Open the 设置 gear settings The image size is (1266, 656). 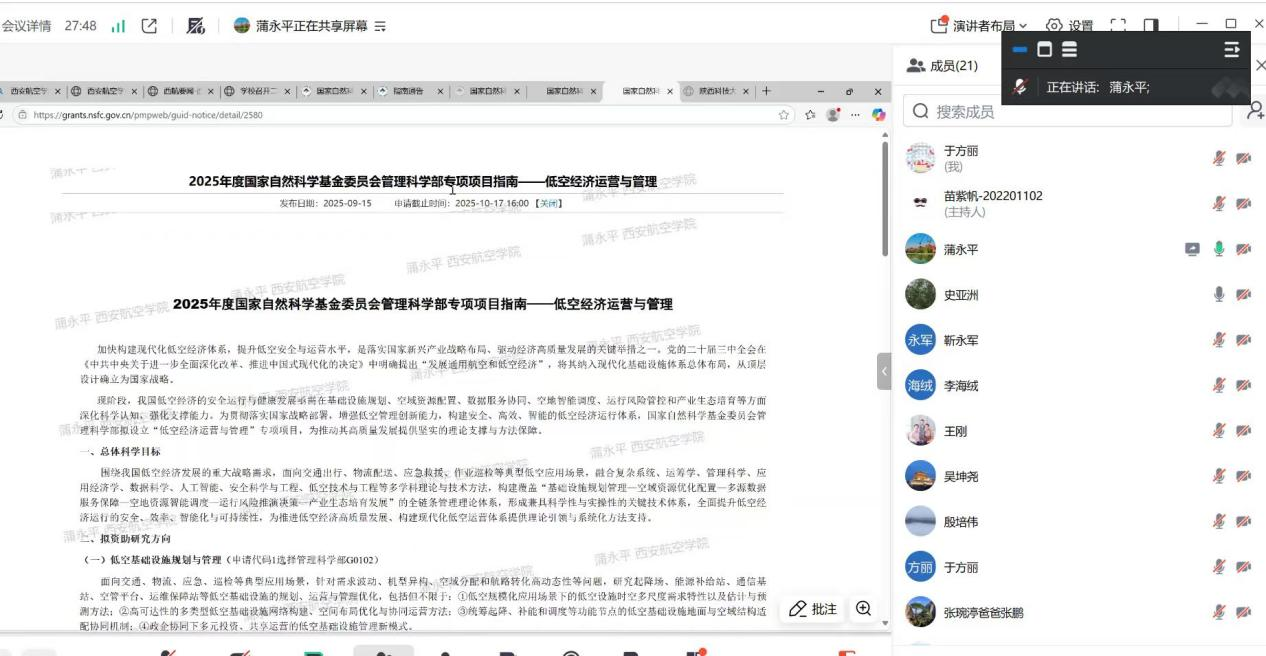[x=1069, y=26]
